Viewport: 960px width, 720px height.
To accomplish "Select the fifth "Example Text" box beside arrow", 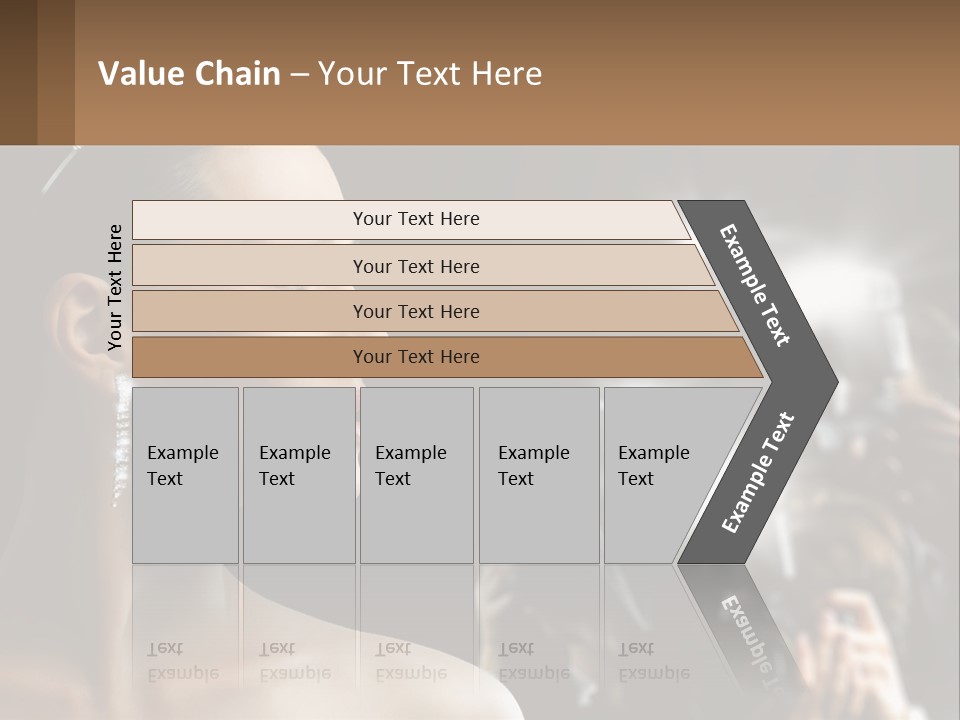I will pos(660,475).
